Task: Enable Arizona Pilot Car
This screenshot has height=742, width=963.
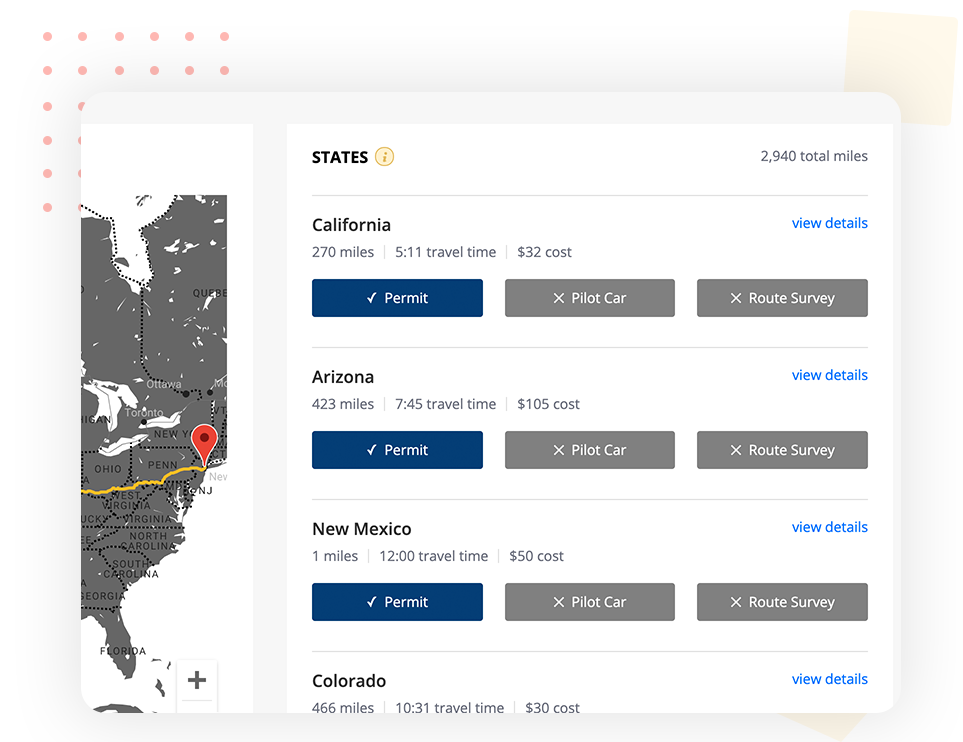Action: [x=589, y=450]
